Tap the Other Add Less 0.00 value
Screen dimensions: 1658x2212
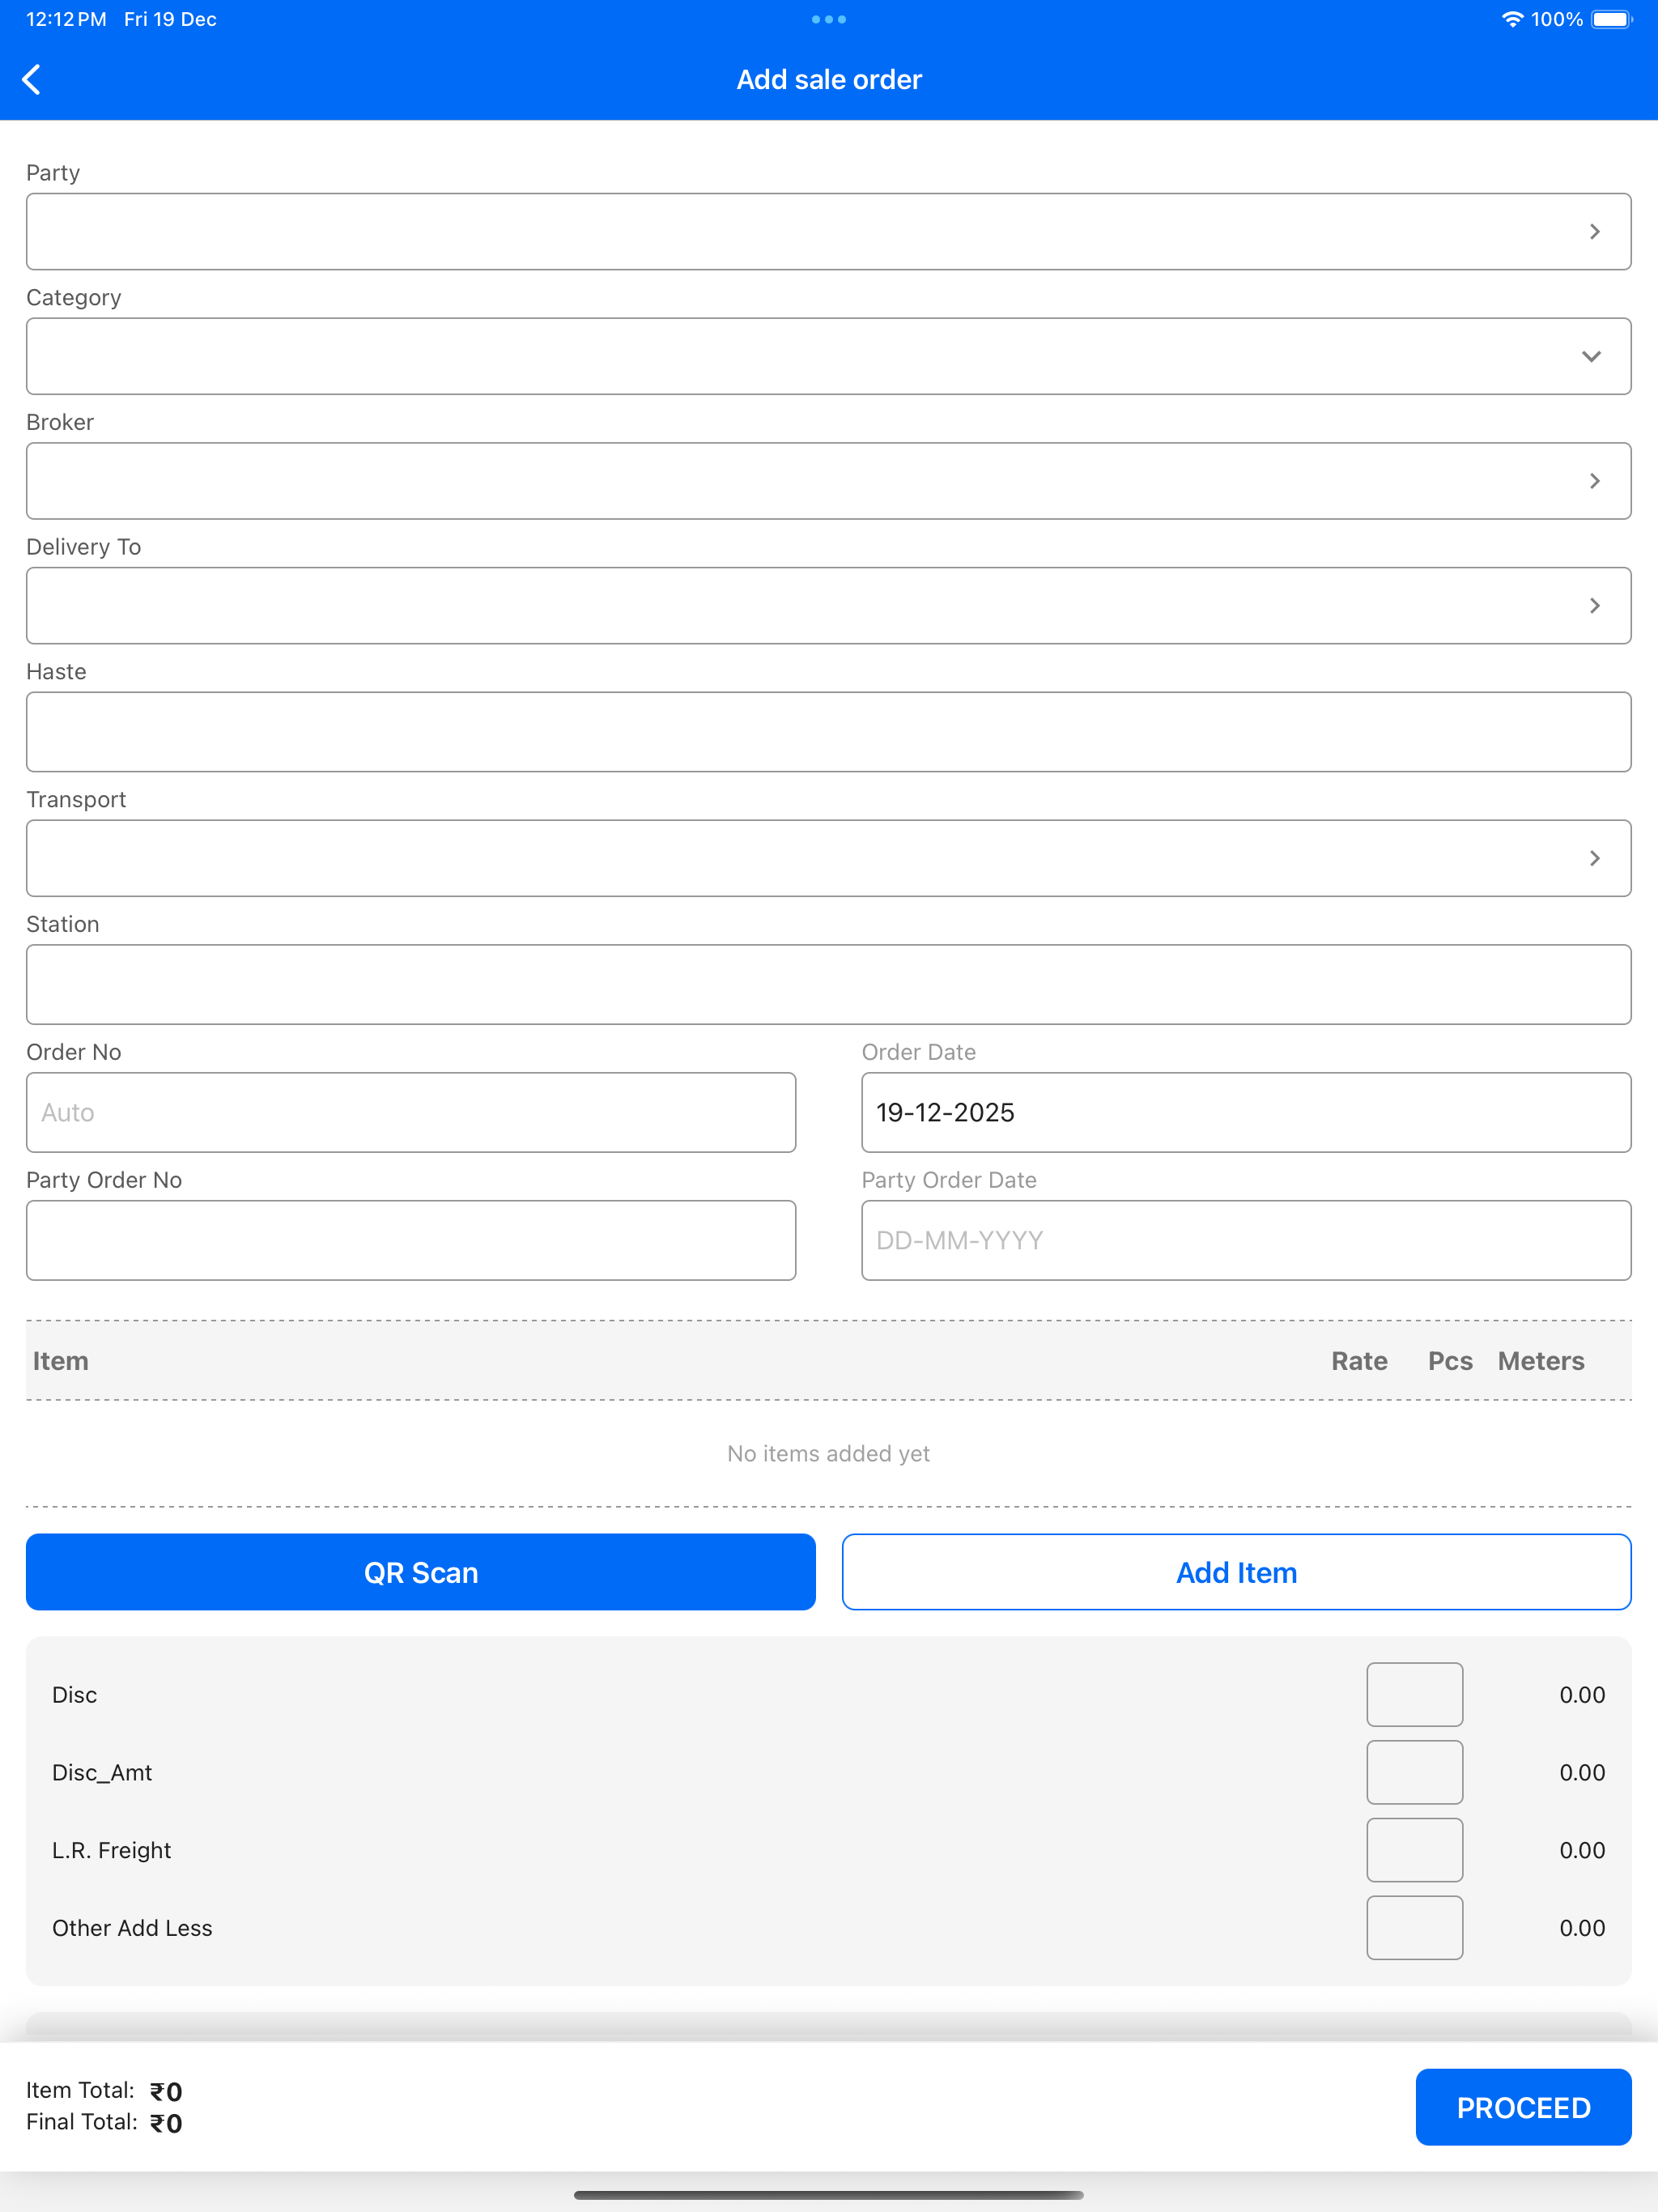coord(1582,1927)
